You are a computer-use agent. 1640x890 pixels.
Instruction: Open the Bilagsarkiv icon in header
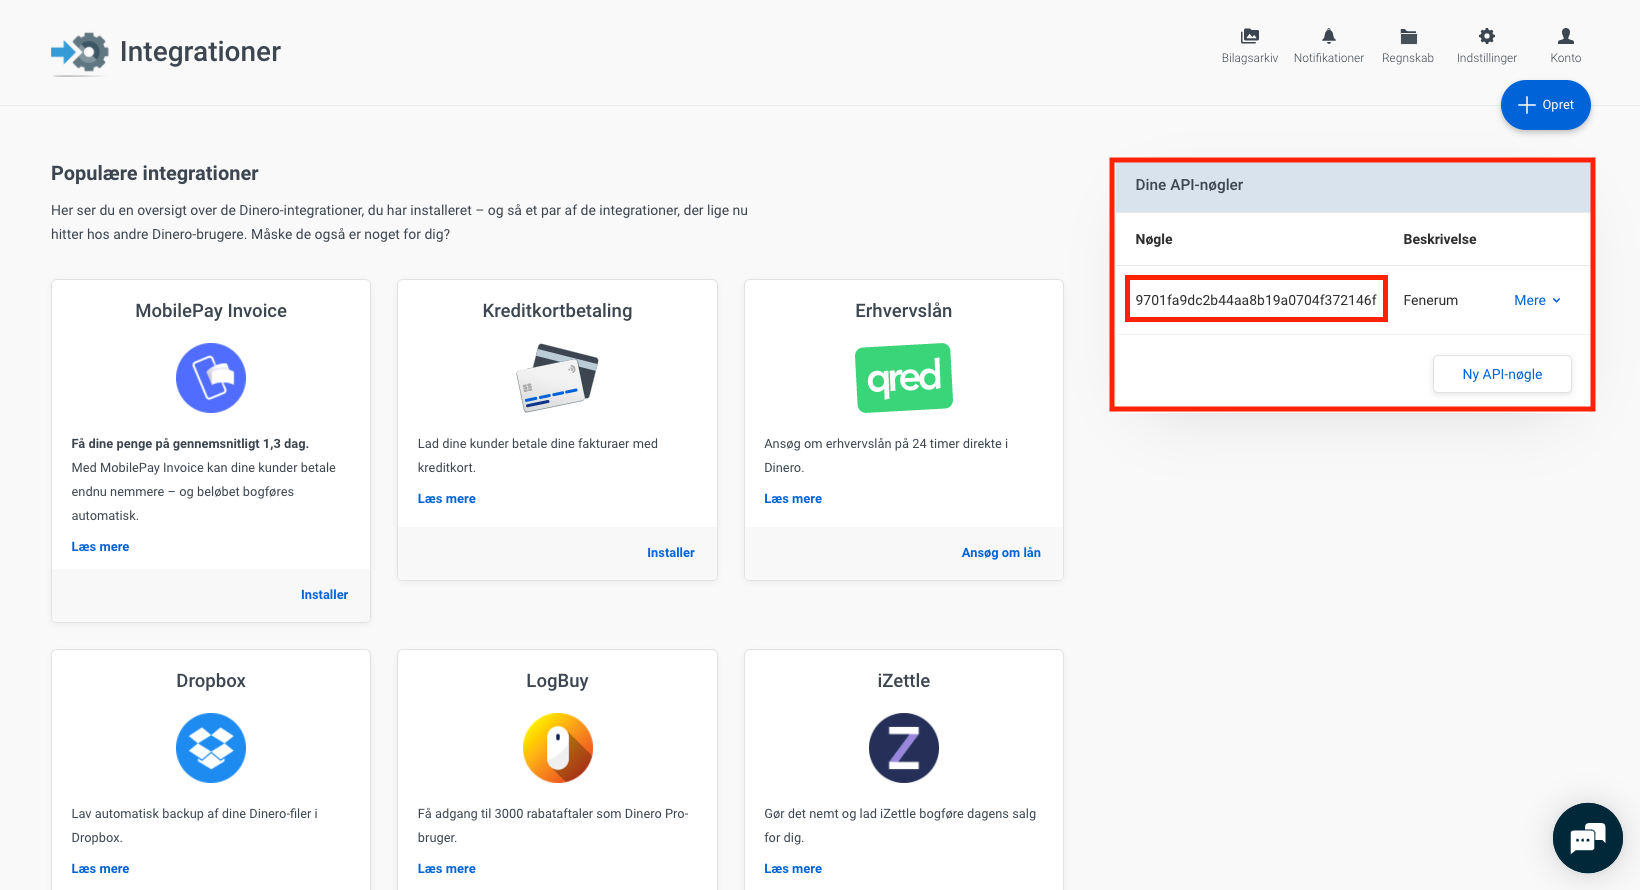tap(1249, 36)
